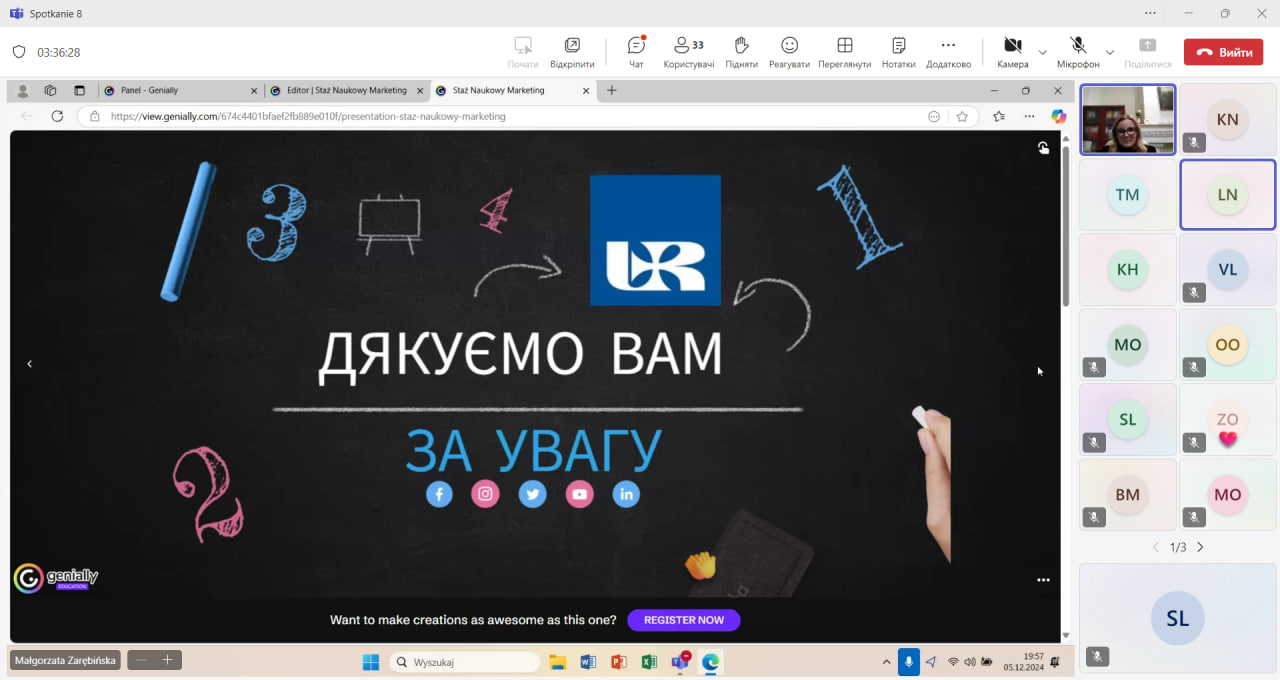The height and width of the screenshot is (680, 1280).
Task: Open the View (Переглянути) options
Action: pyautogui.click(x=844, y=52)
